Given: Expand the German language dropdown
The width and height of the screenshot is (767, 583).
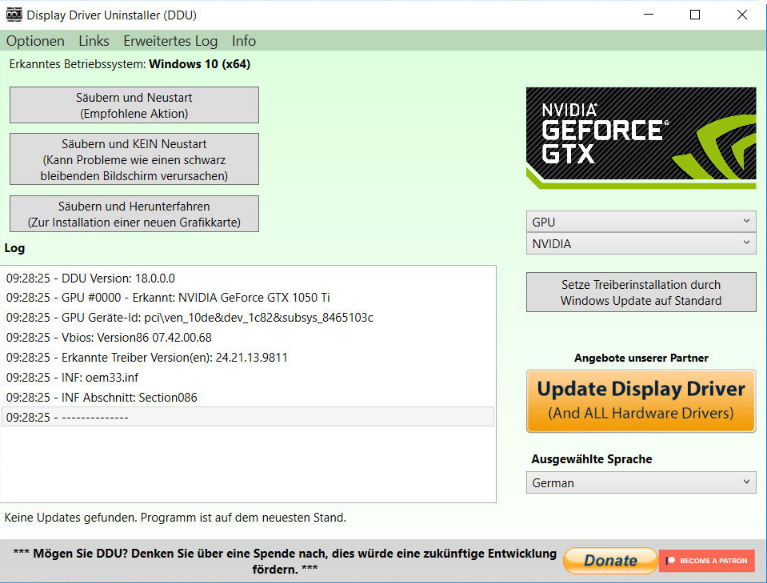Looking at the screenshot, I should pyautogui.click(x=641, y=483).
